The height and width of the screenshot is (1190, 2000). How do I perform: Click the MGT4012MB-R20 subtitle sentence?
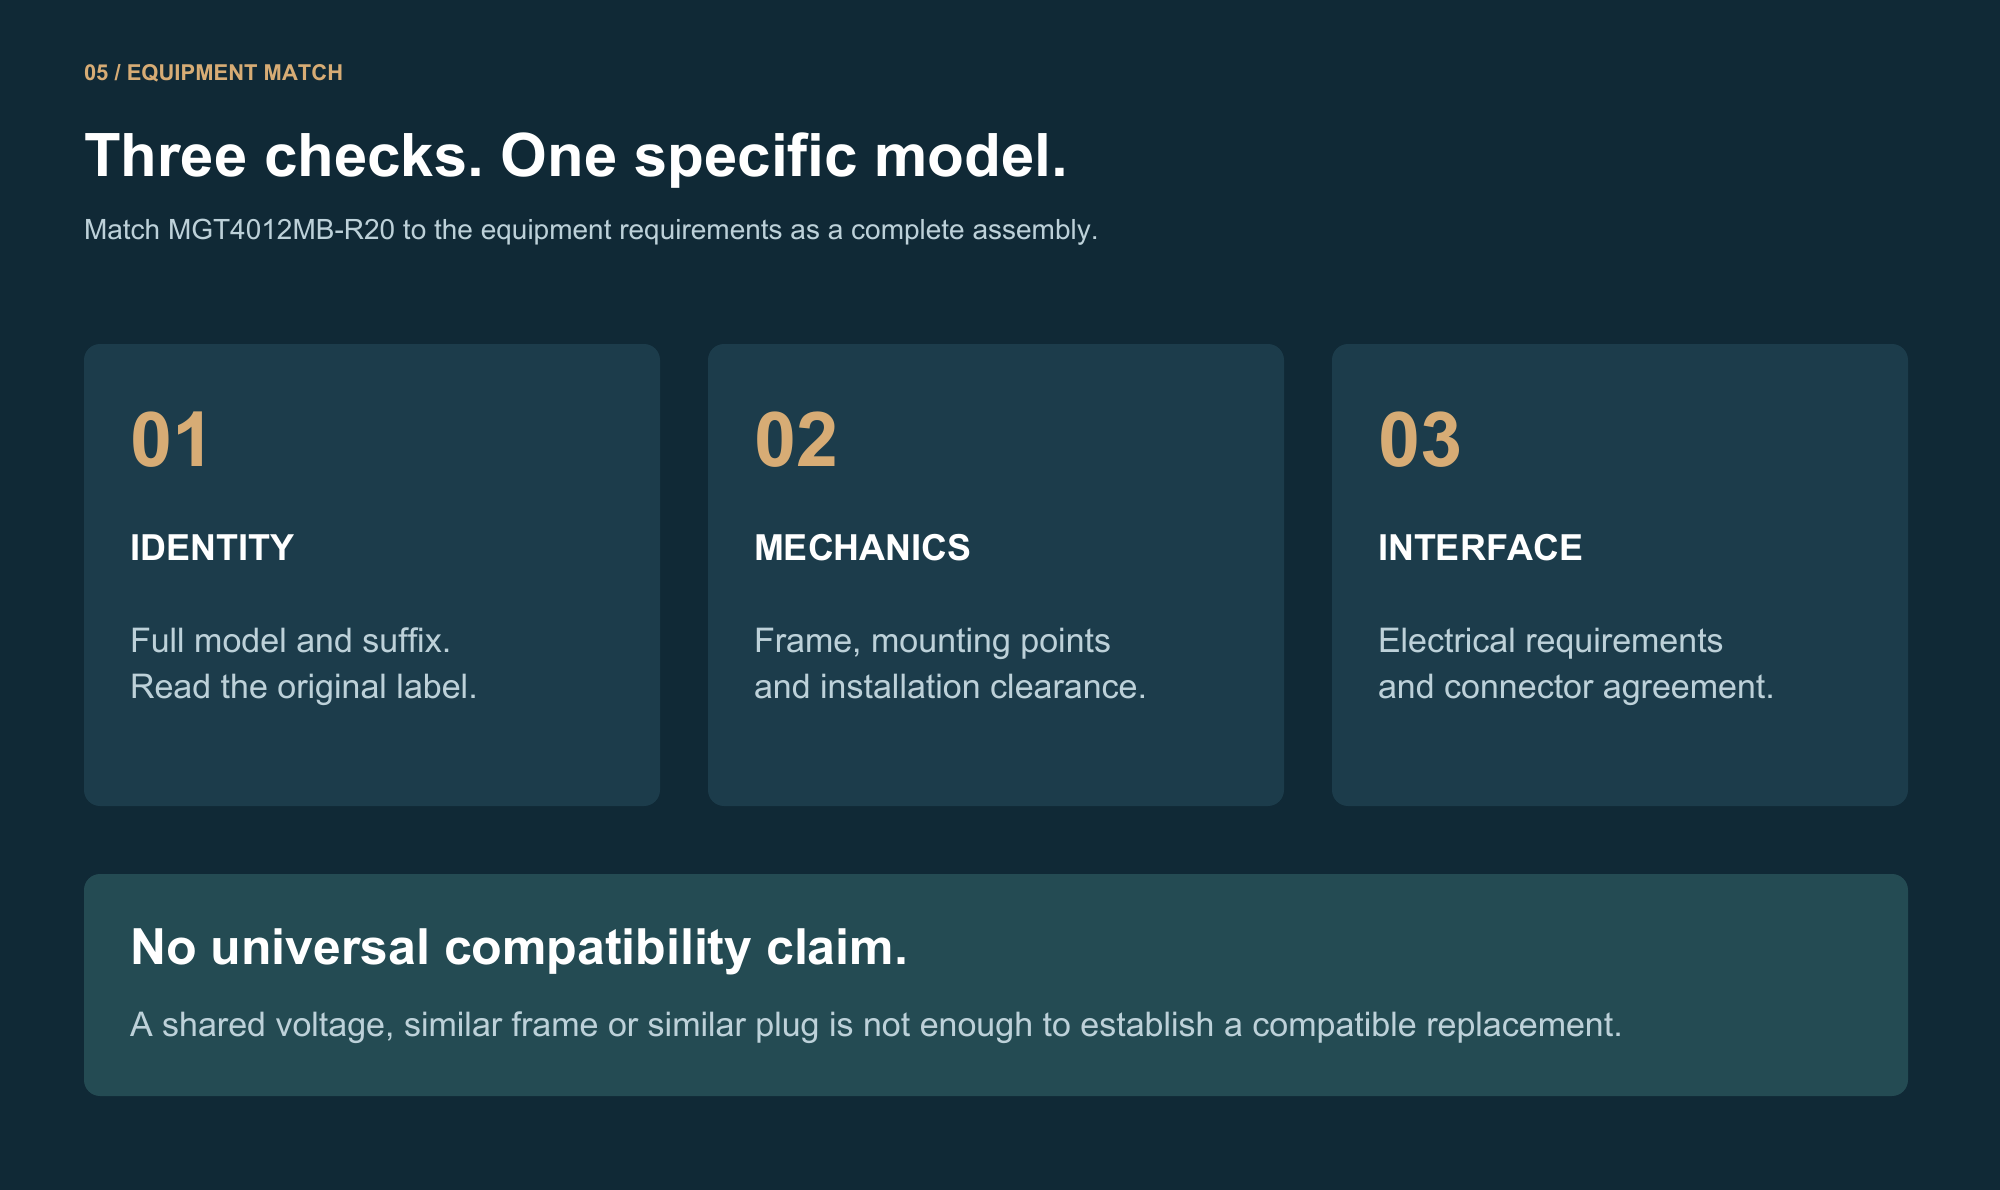tap(591, 230)
